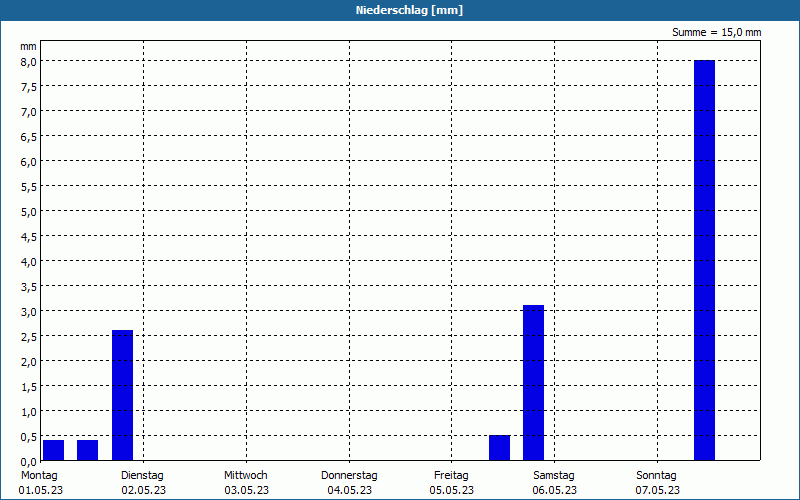Click the 1,0 y-axis value

pyautogui.click(x=29, y=411)
